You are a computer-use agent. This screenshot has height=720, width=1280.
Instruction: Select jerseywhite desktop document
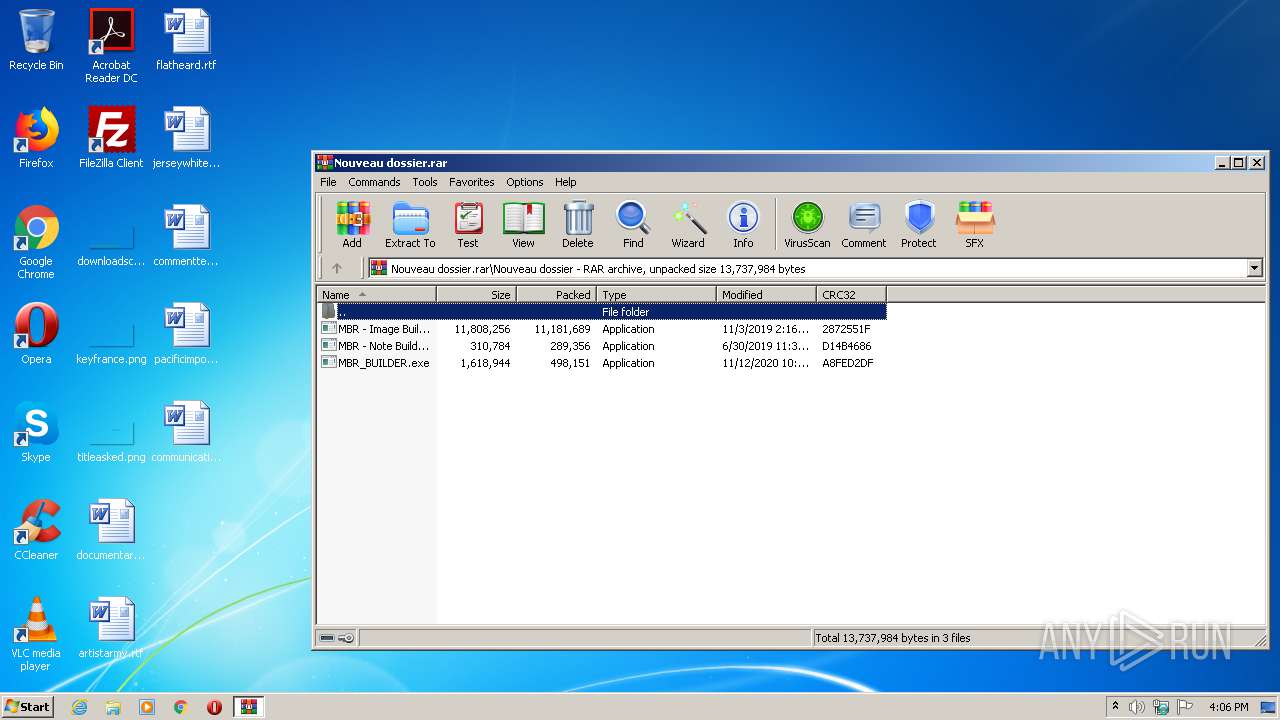[x=186, y=138]
